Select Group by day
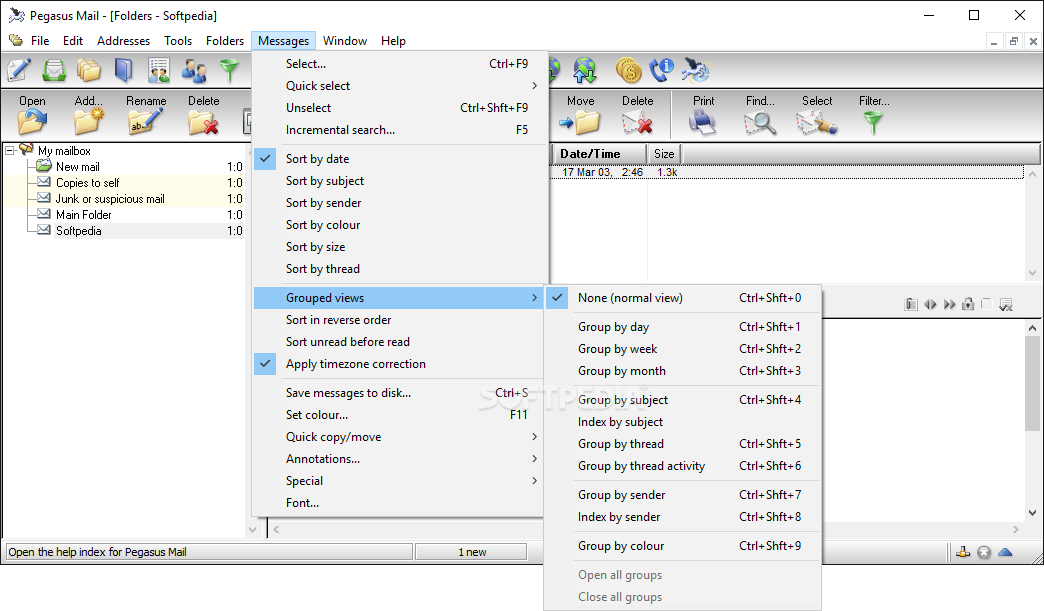Viewport: 1044px width, 611px height. point(683,326)
